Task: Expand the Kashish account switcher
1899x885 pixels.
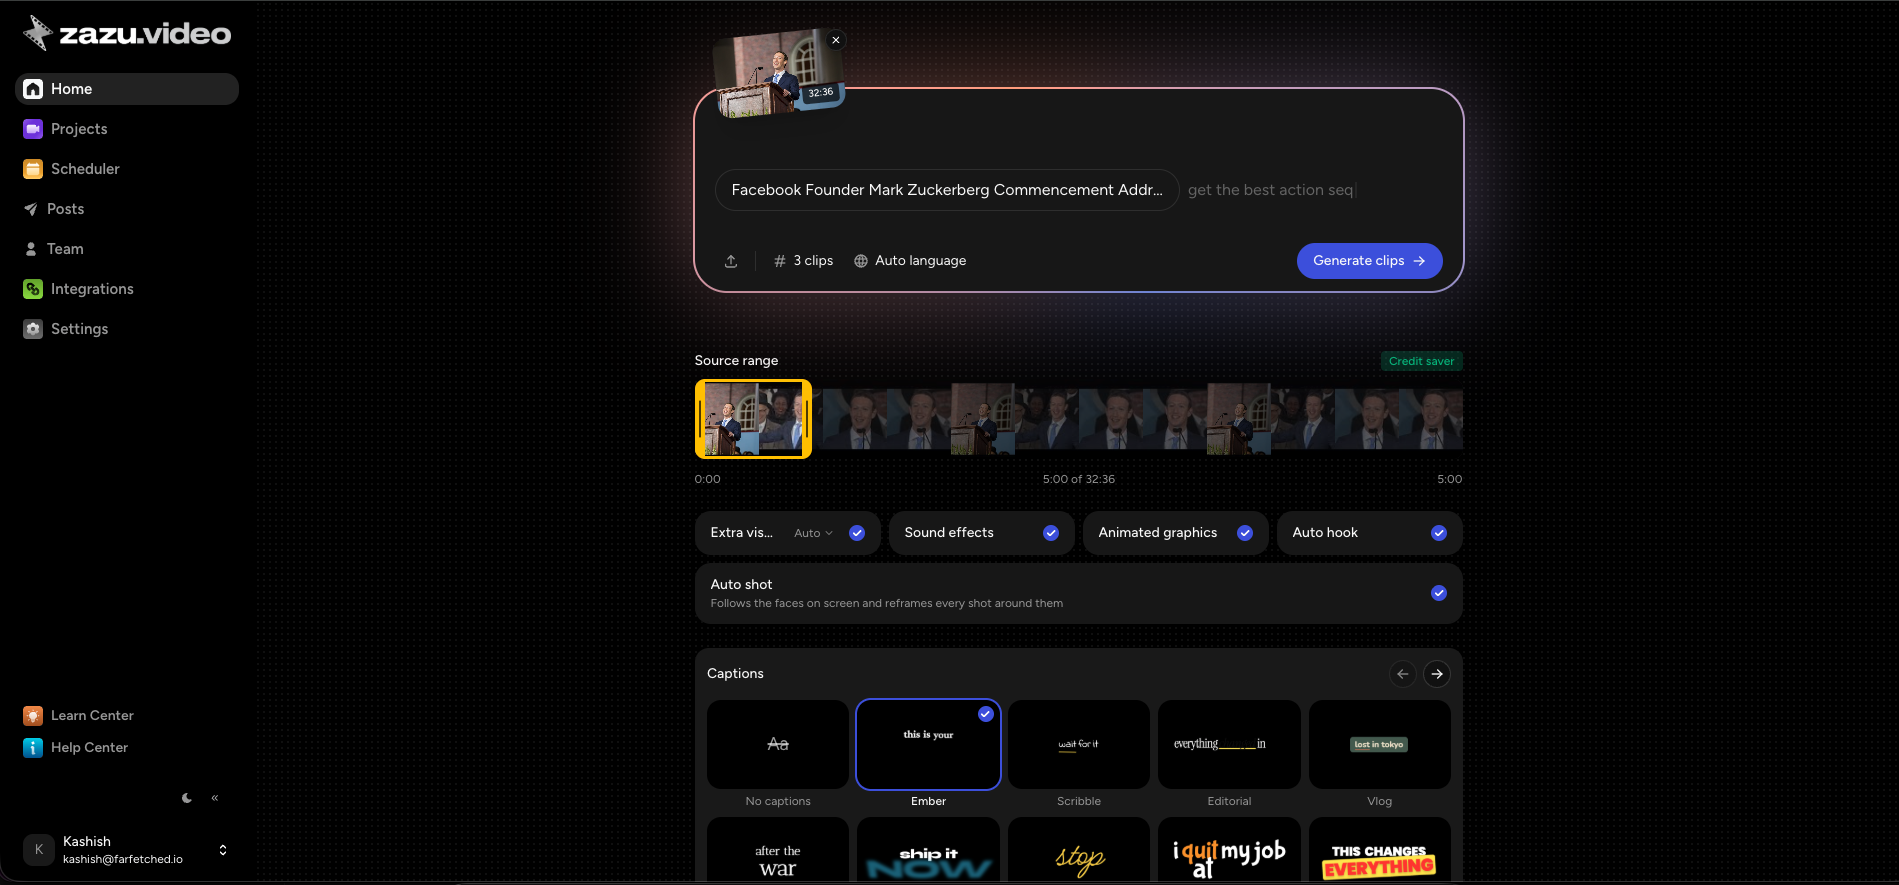Action: [x=223, y=850]
